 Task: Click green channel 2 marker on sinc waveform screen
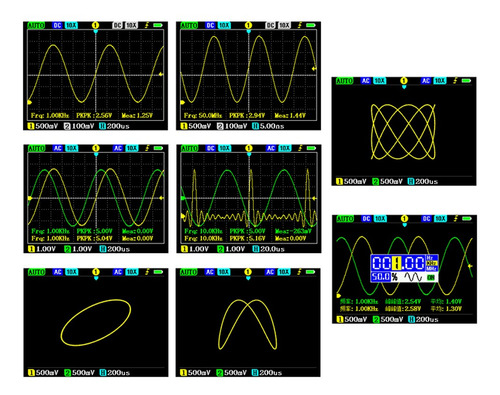[183, 198]
